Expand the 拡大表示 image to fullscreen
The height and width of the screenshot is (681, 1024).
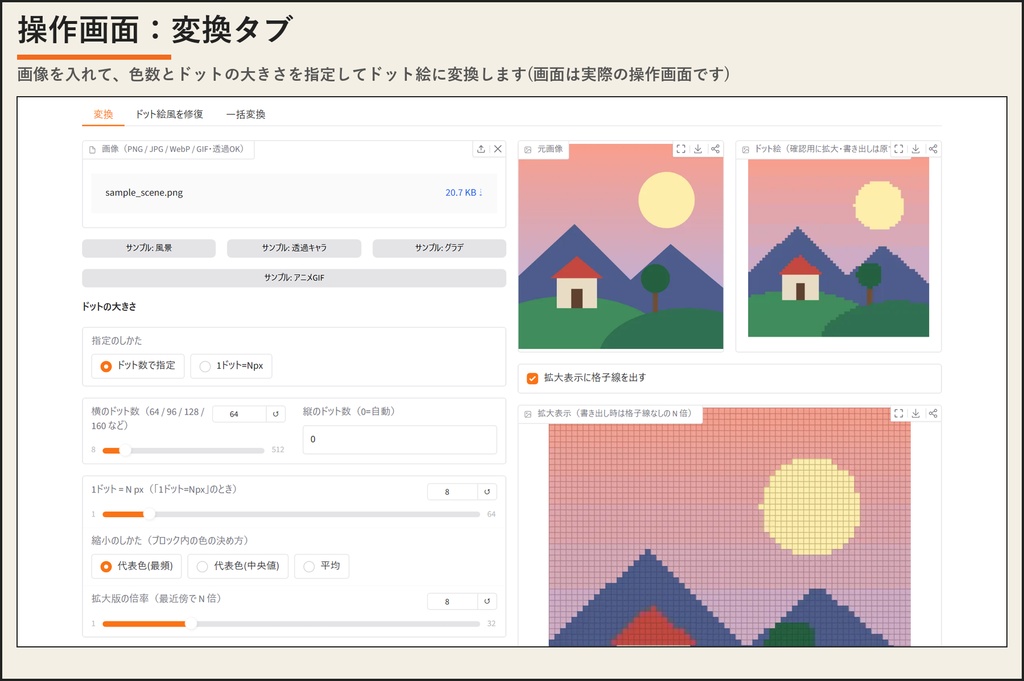899,413
